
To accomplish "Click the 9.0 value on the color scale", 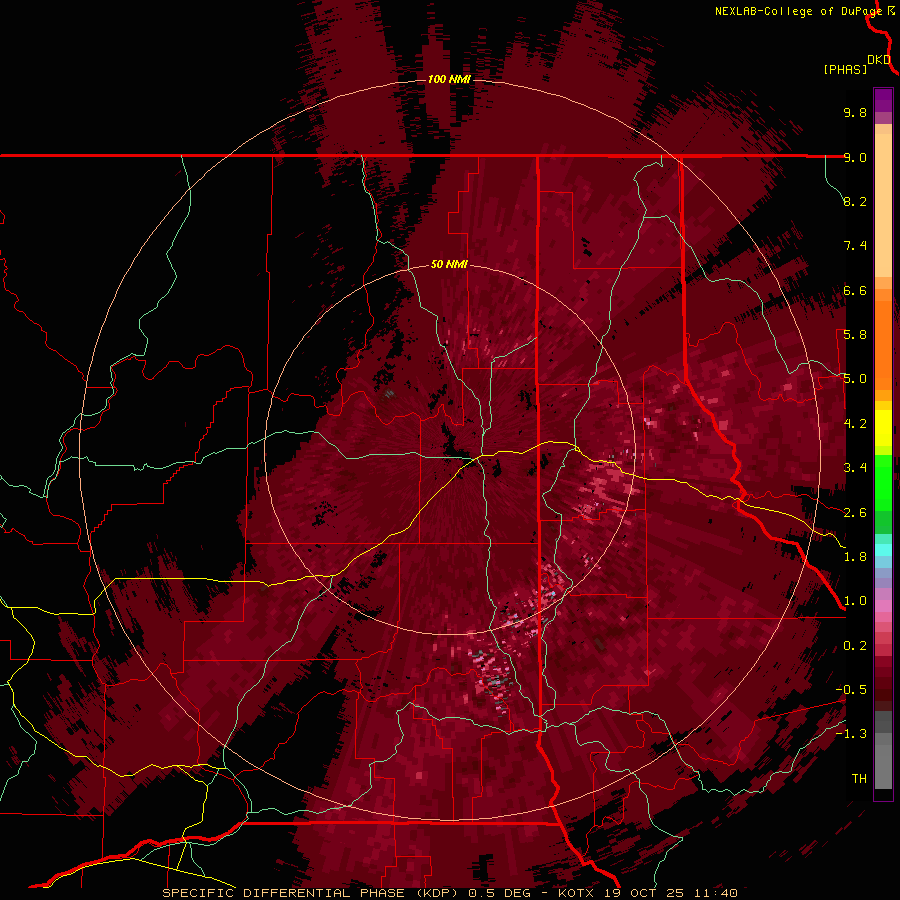I will pyautogui.click(x=855, y=157).
